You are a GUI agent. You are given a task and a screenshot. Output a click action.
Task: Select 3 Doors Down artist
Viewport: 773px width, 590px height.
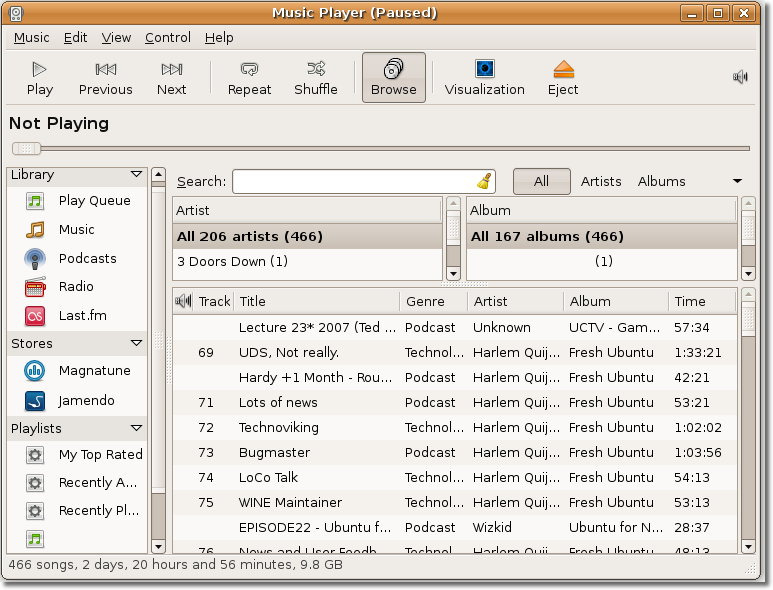(308, 261)
